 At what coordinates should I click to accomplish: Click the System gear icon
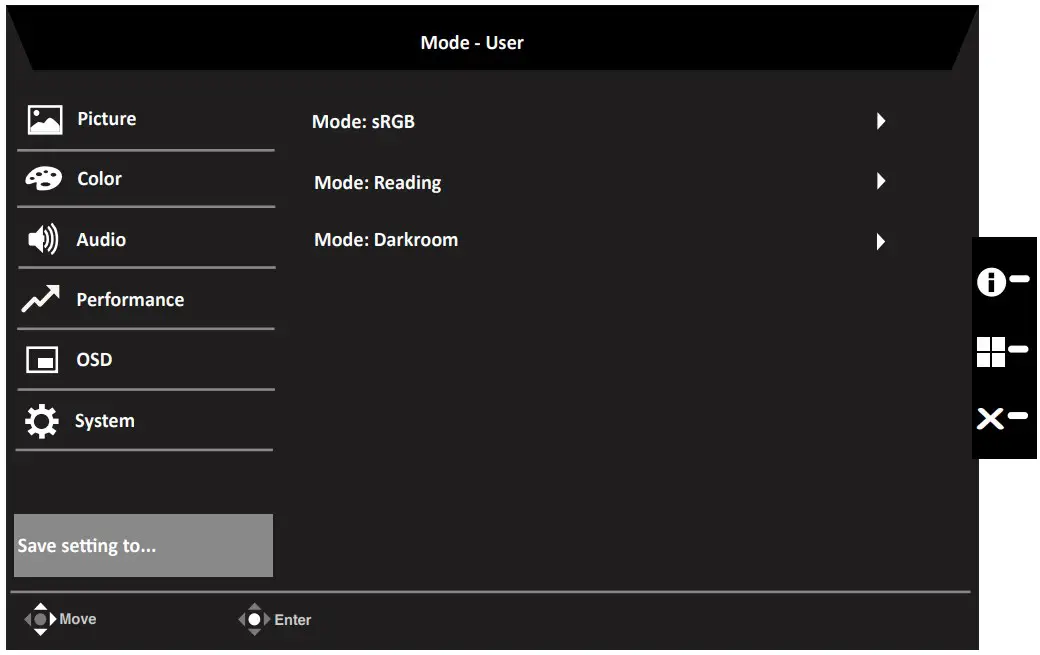(41, 420)
